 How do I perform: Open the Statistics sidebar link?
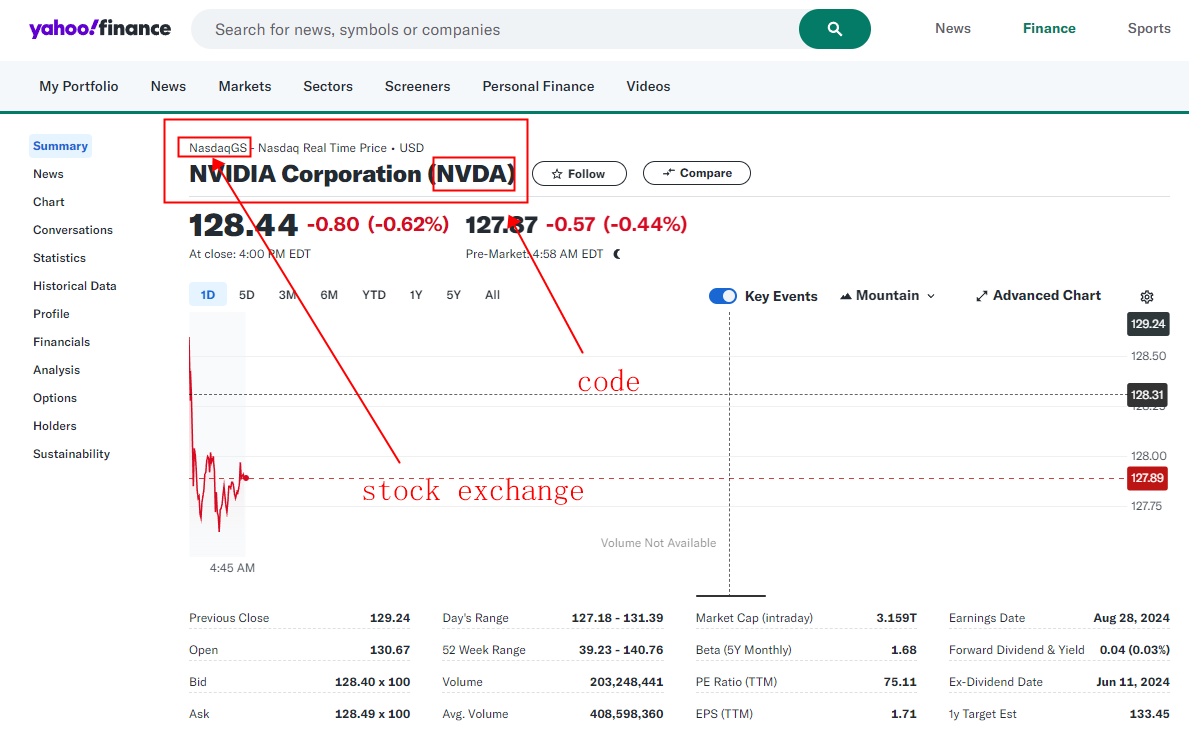point(59,258)
